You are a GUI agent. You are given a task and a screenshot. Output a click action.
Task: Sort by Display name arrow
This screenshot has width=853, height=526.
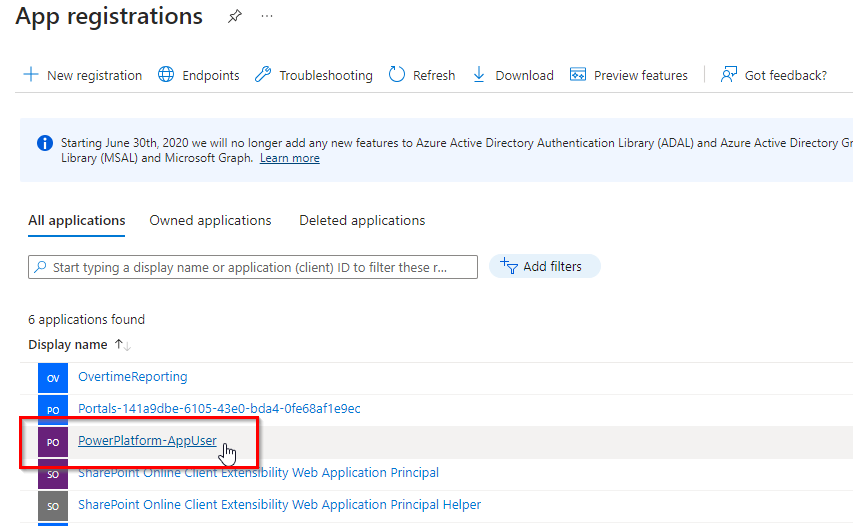pyautogui.click(x=122, y=345)
